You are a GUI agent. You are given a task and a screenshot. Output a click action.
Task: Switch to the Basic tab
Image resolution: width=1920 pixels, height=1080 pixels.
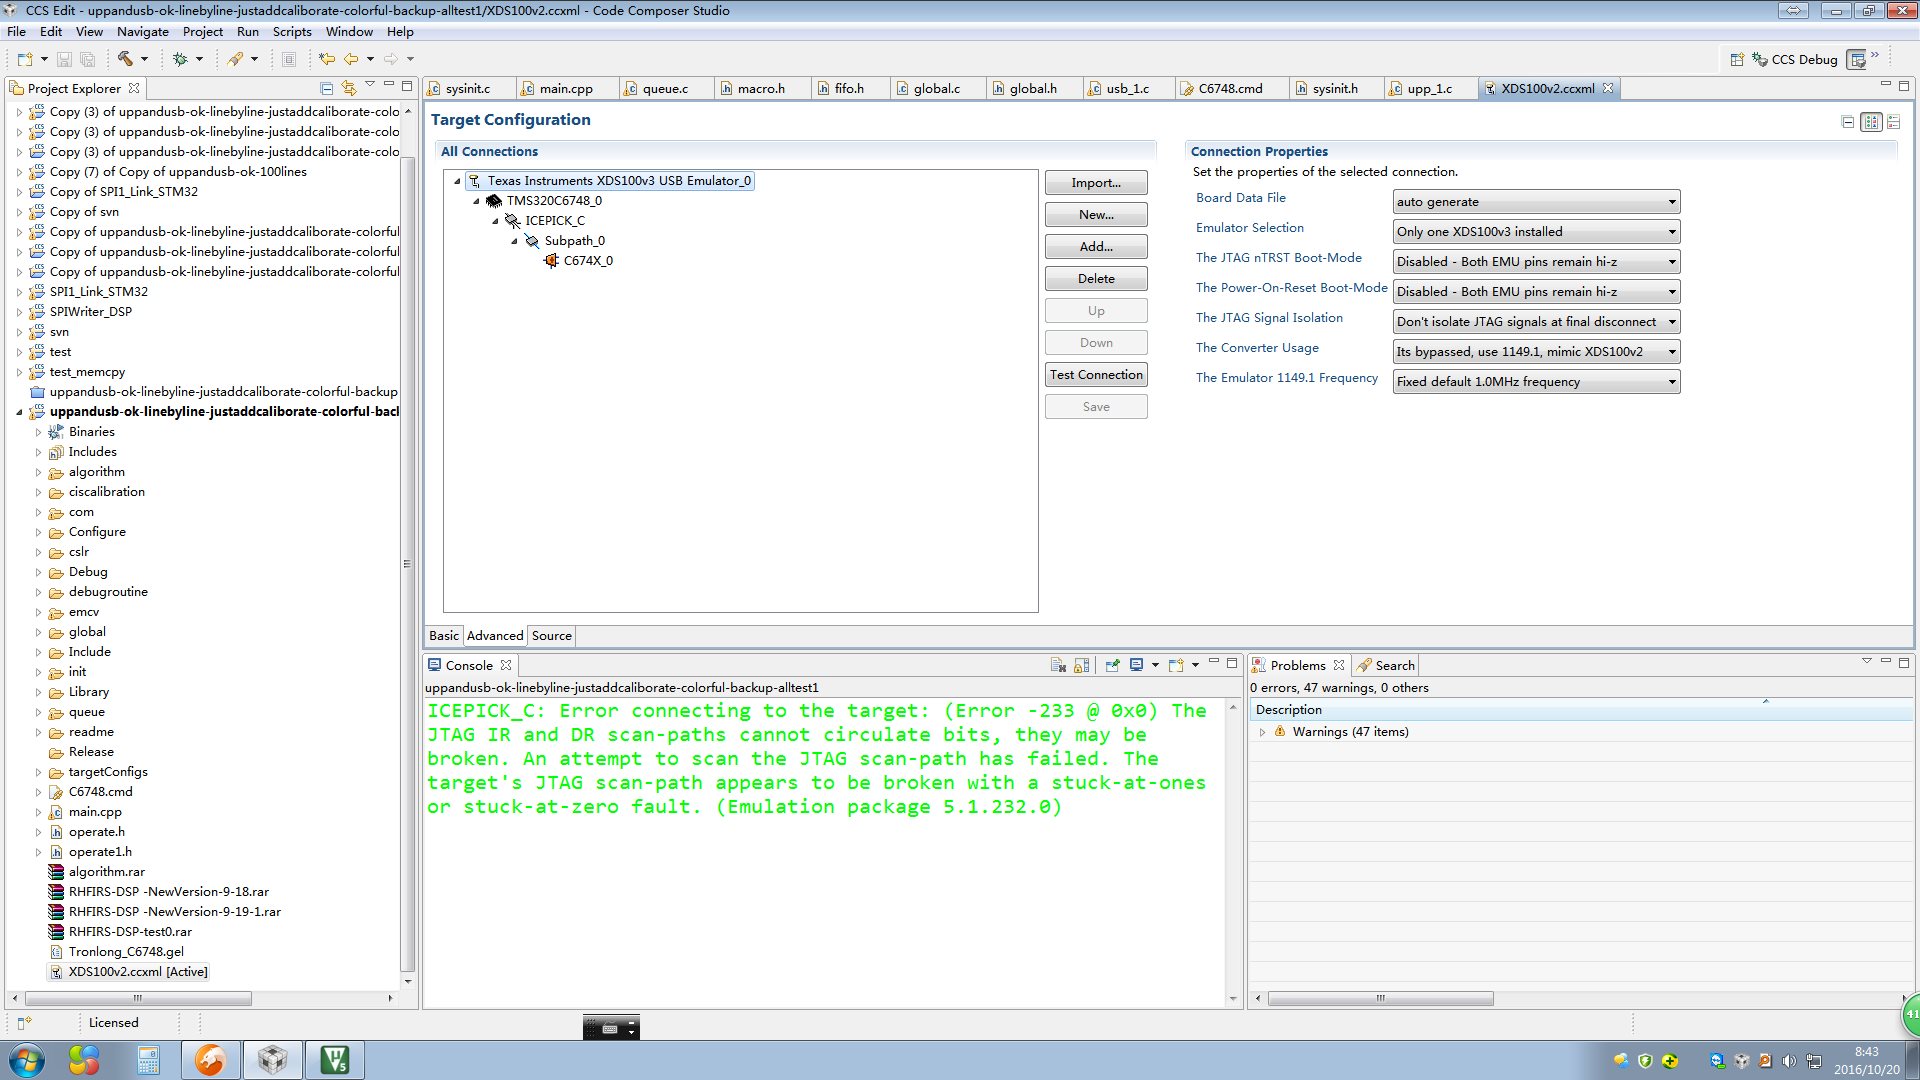point(443,636)
